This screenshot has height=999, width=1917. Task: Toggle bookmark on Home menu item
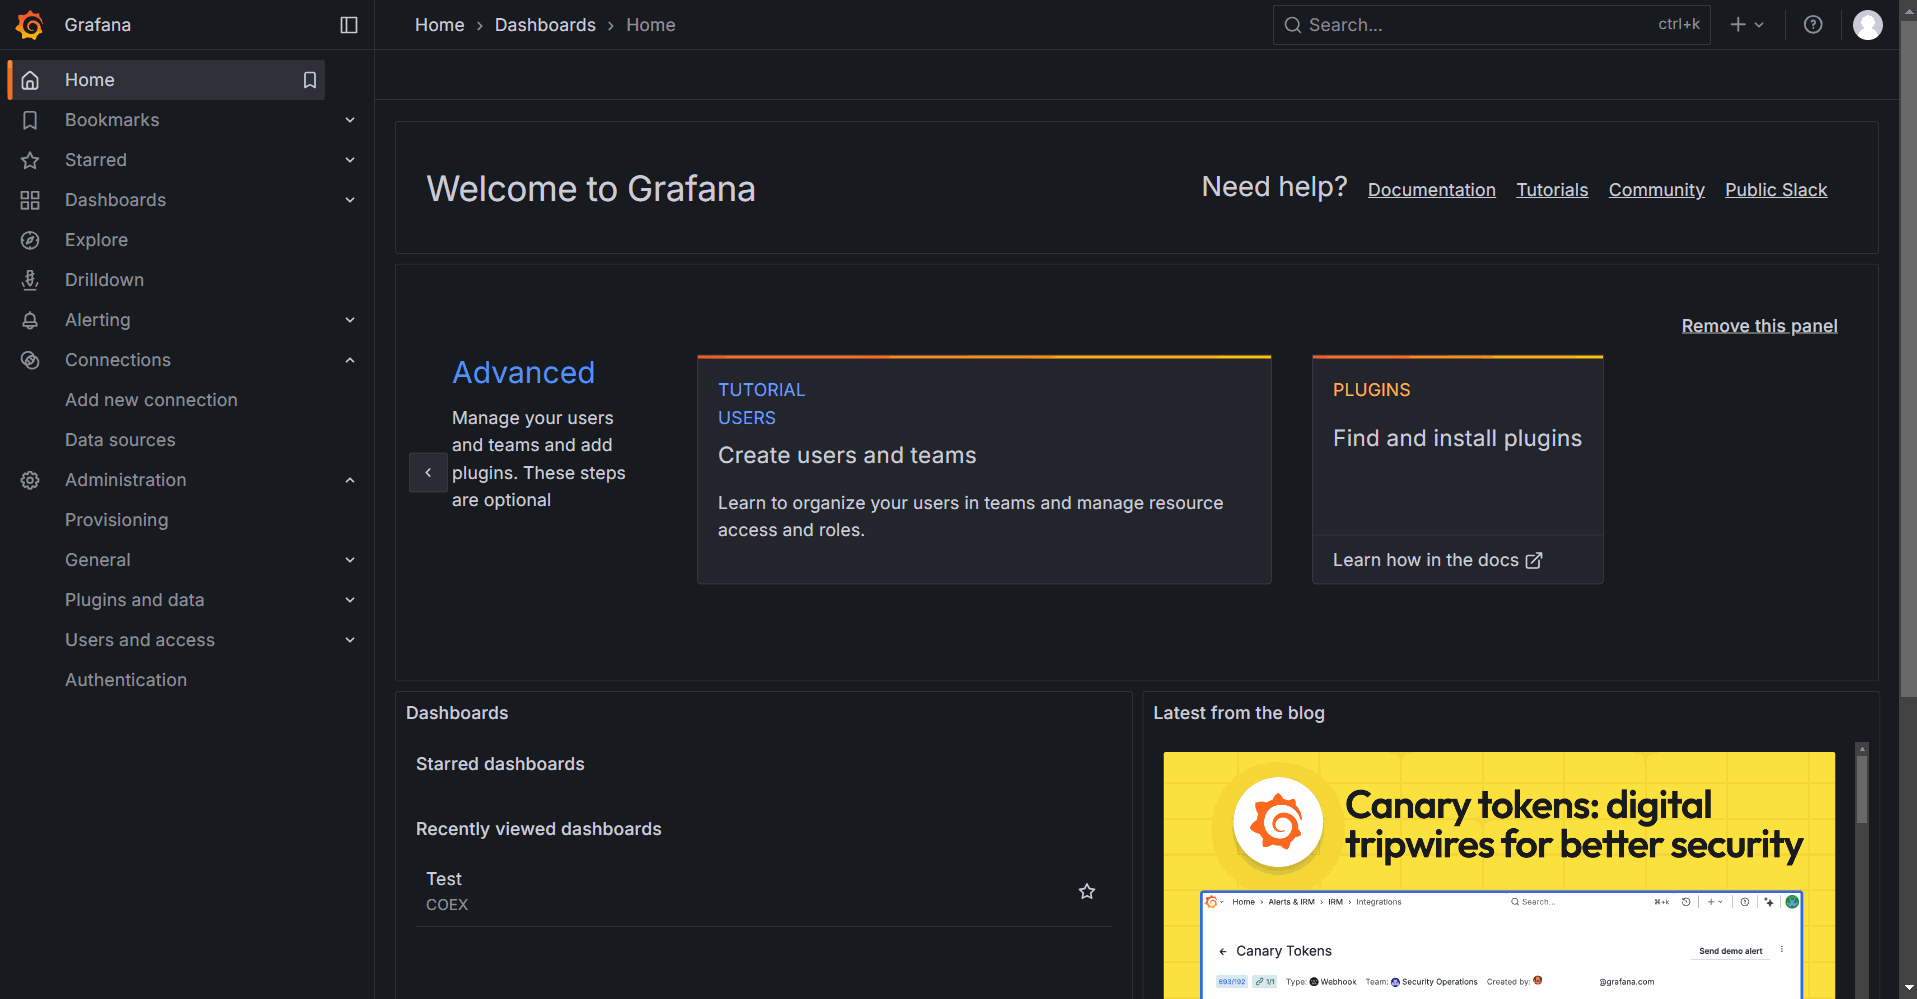point(310,80)
